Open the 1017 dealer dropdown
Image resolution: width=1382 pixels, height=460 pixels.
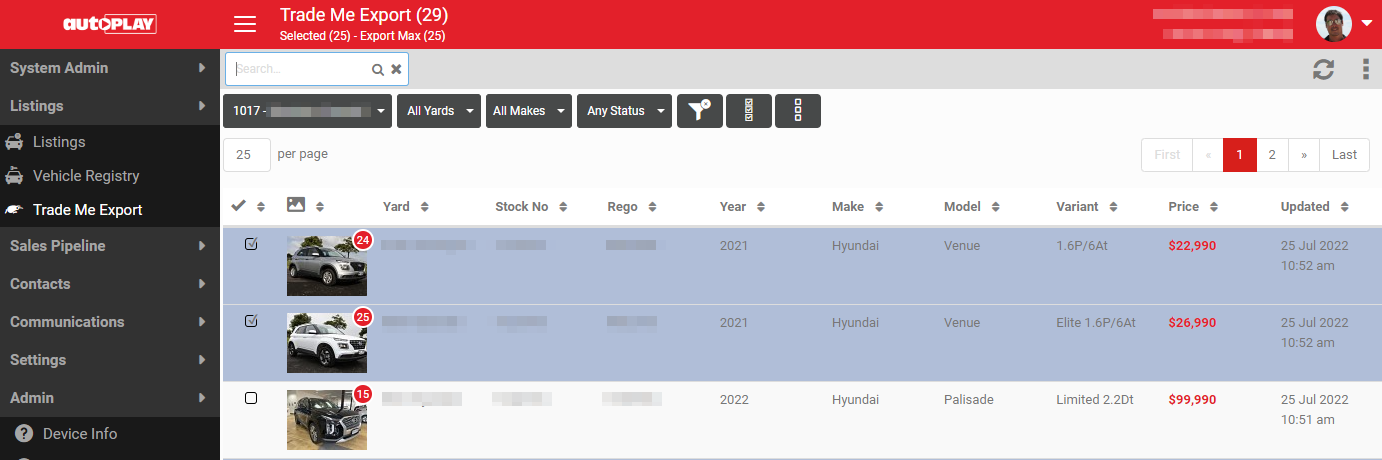pyautogui.click(x=307, y=111)
